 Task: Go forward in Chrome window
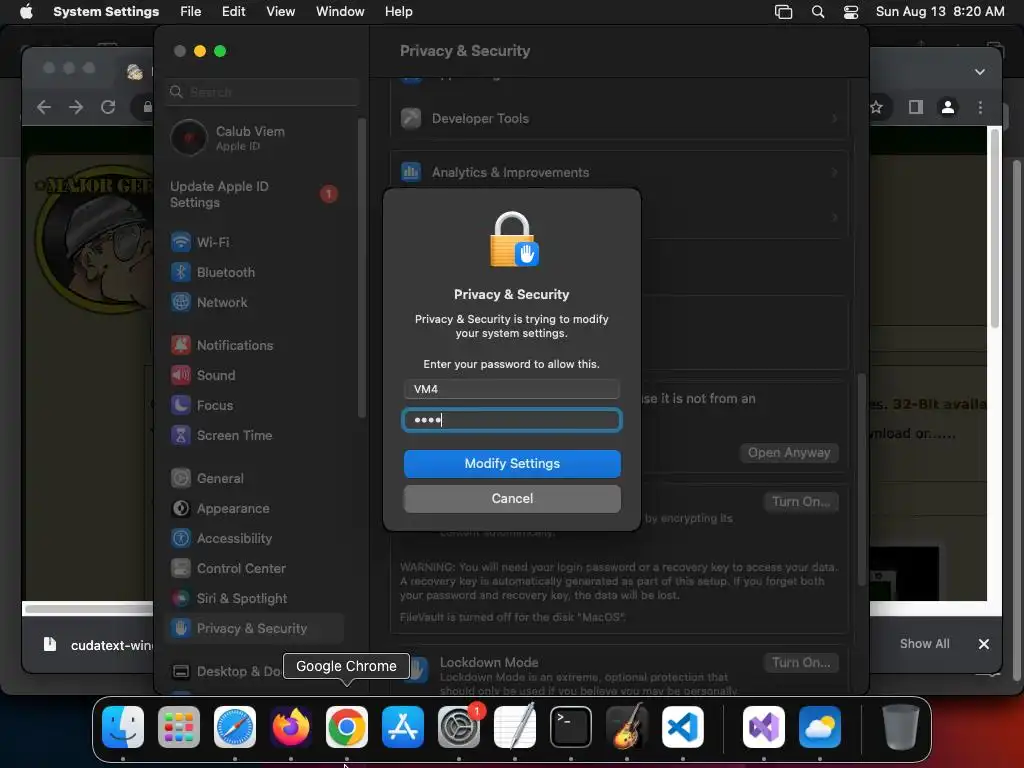tap(76, 107)
